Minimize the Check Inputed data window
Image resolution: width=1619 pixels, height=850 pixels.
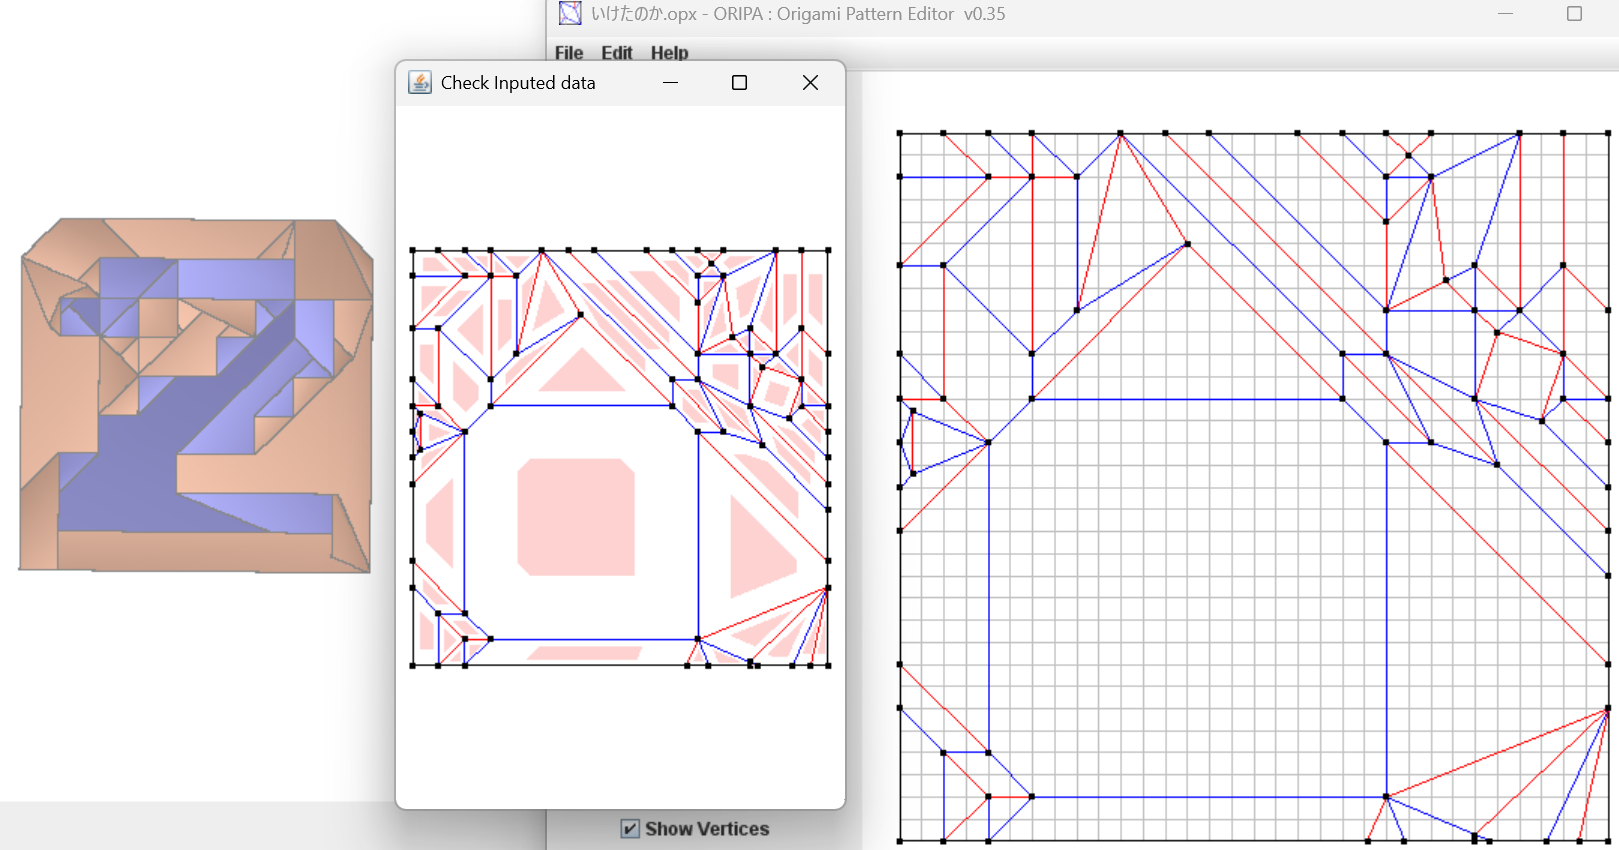670,83
